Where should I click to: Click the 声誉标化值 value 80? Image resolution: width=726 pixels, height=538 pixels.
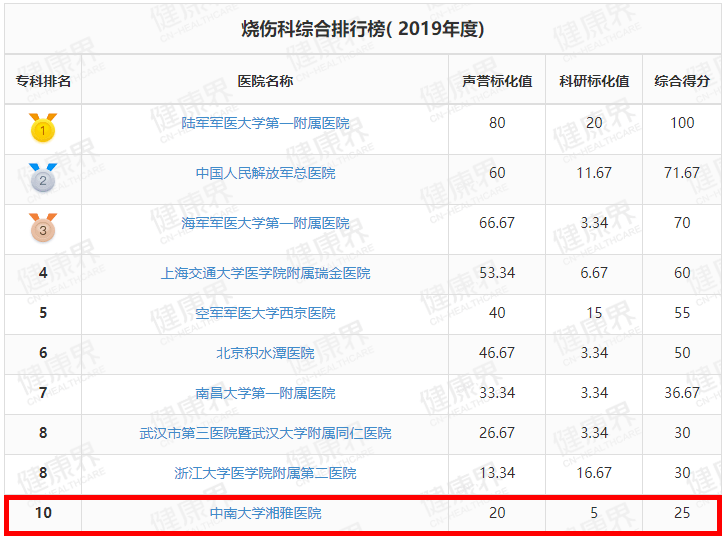pyautogui.click(x=497, y=123)
